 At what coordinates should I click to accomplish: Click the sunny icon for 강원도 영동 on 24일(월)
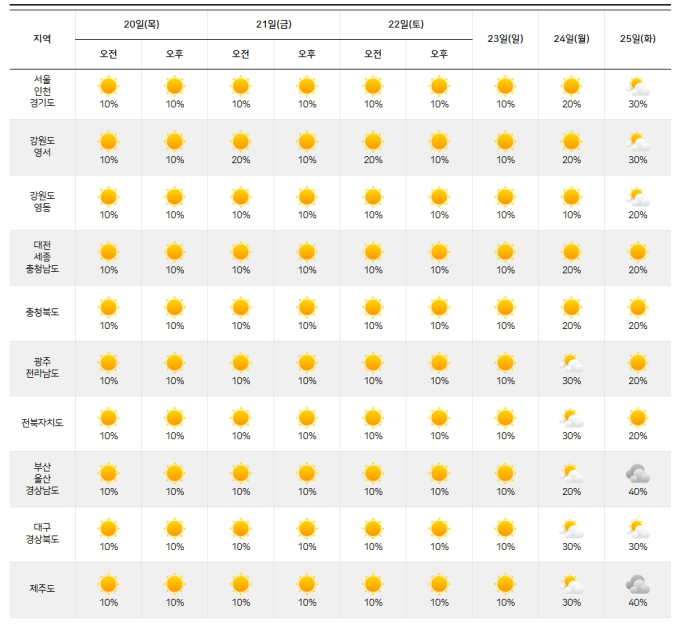571,196
